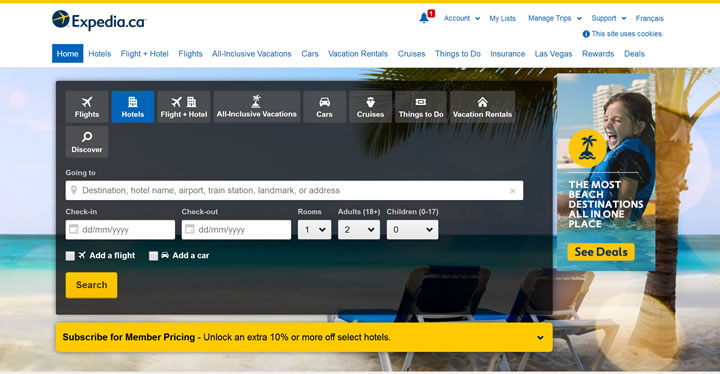Click the cookies info icon
Image resolution: width=720 pixels, height=374 pixels.
(586, 34)
